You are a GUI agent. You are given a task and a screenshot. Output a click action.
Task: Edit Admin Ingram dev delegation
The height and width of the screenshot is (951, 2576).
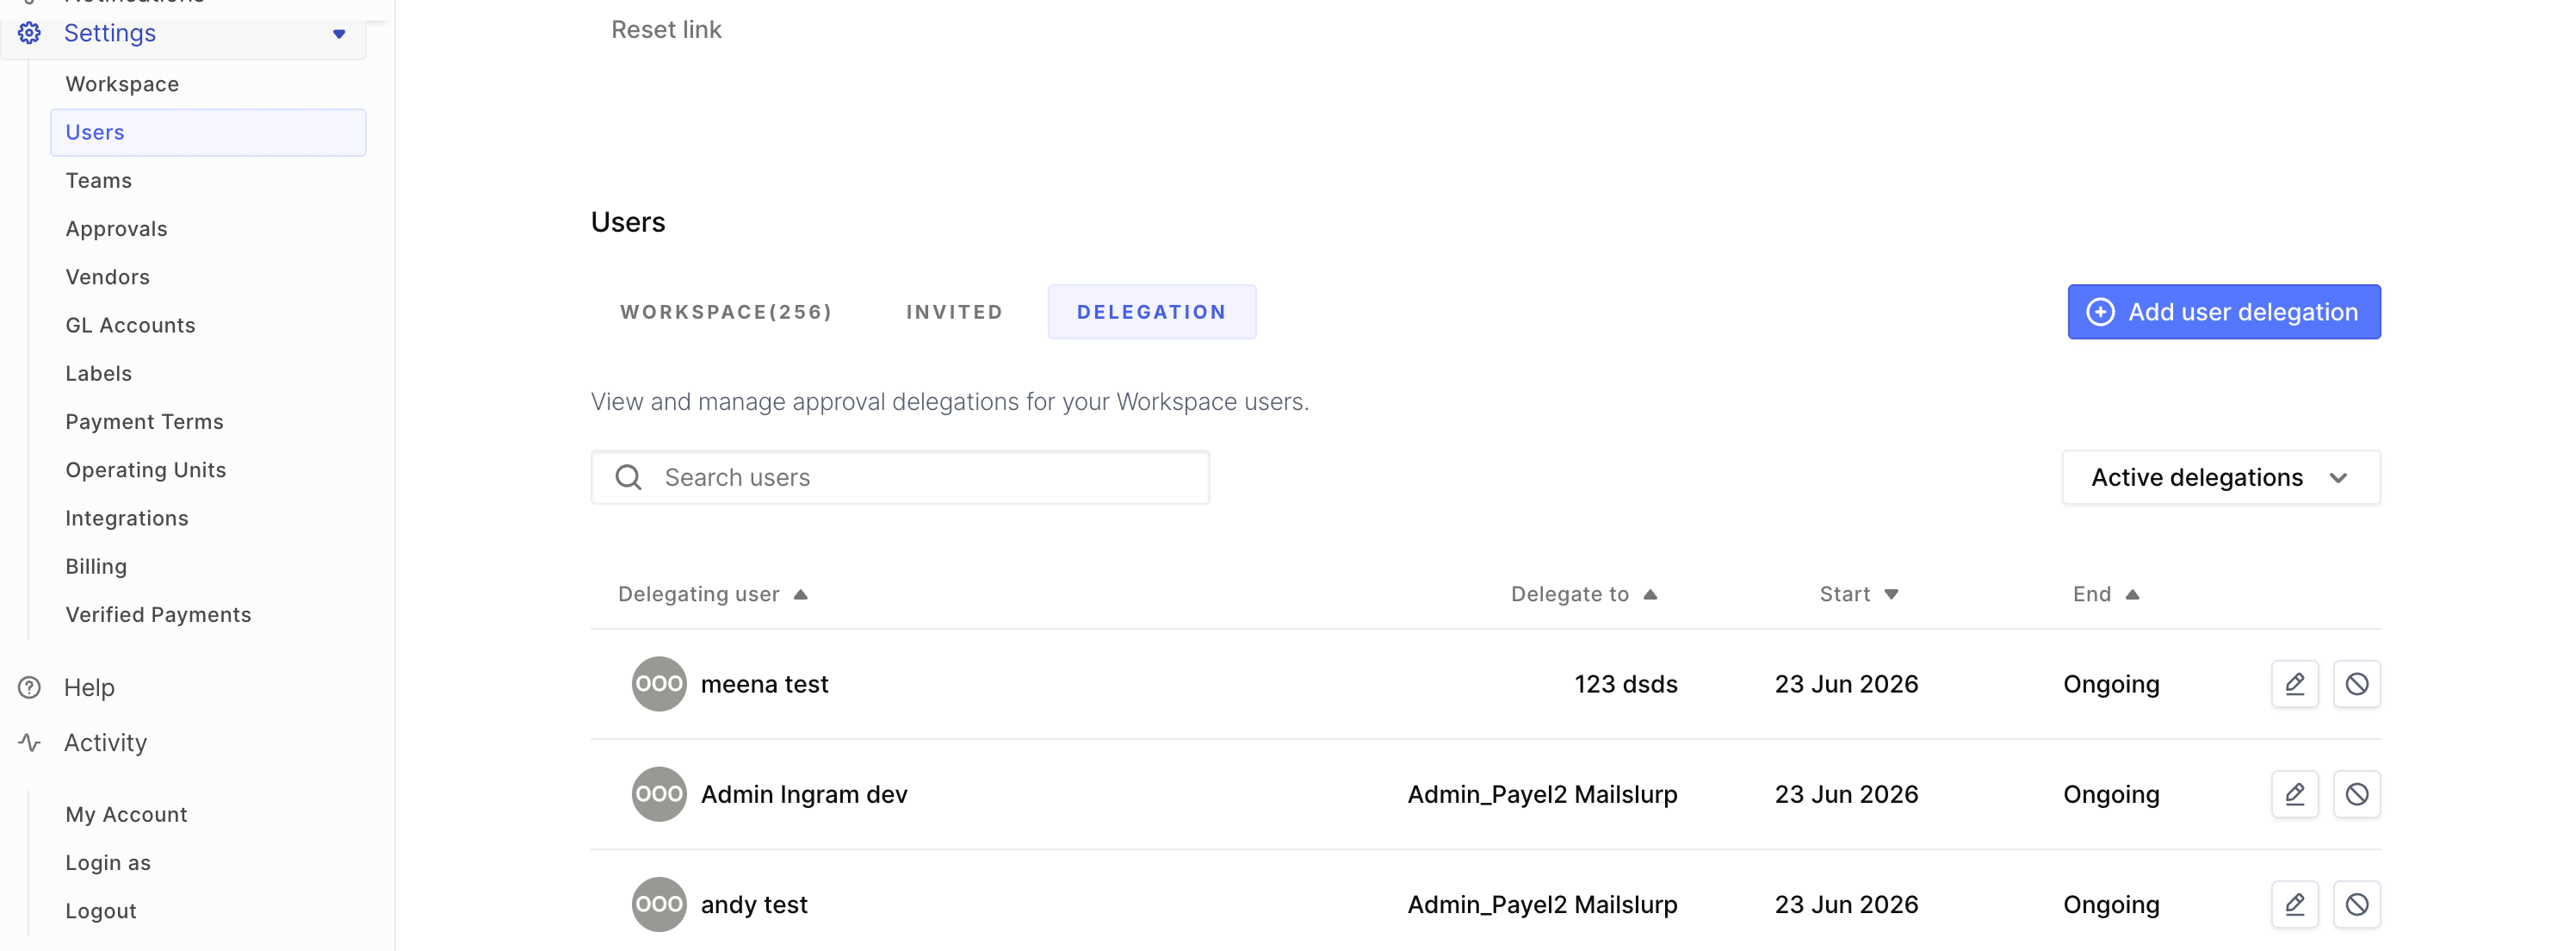point(2294,795)
